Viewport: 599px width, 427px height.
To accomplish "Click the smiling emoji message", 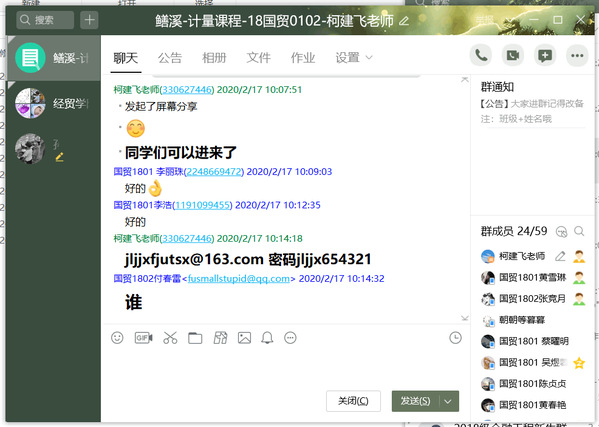I will 136,128.
